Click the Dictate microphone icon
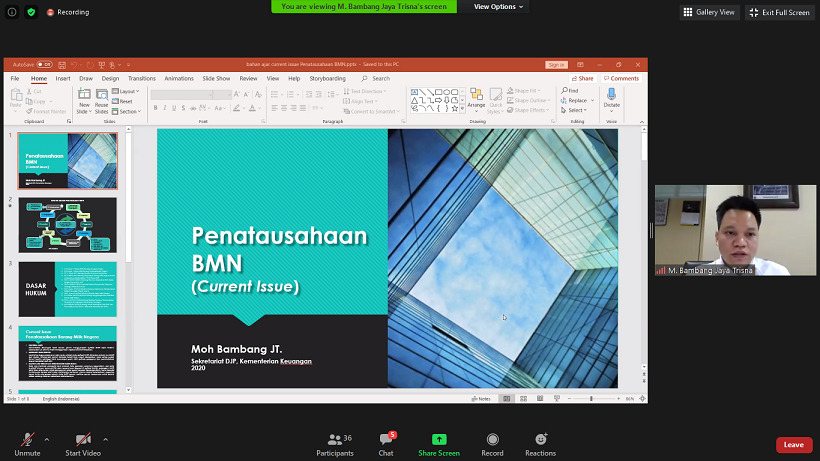 point(611,96)
